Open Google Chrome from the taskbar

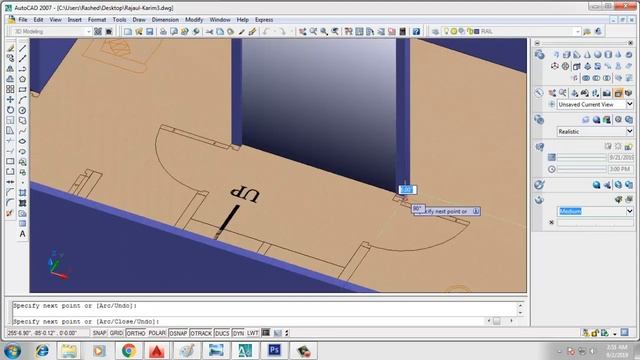click(129, 351)
